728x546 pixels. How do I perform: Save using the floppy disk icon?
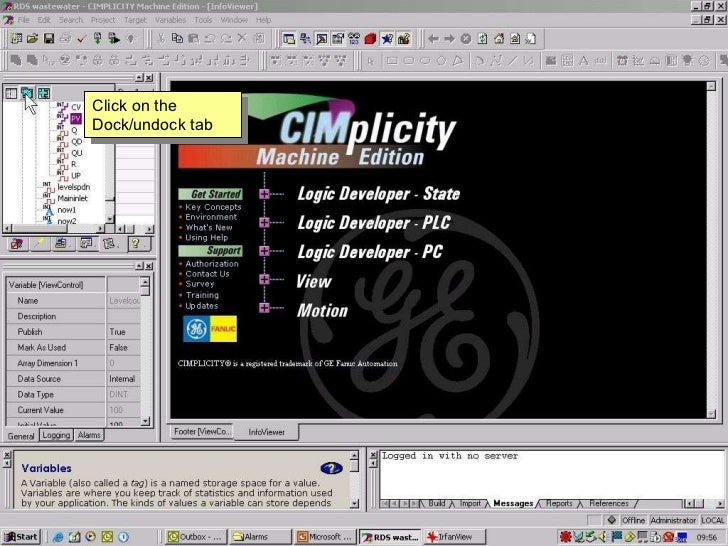click(49, 39)
